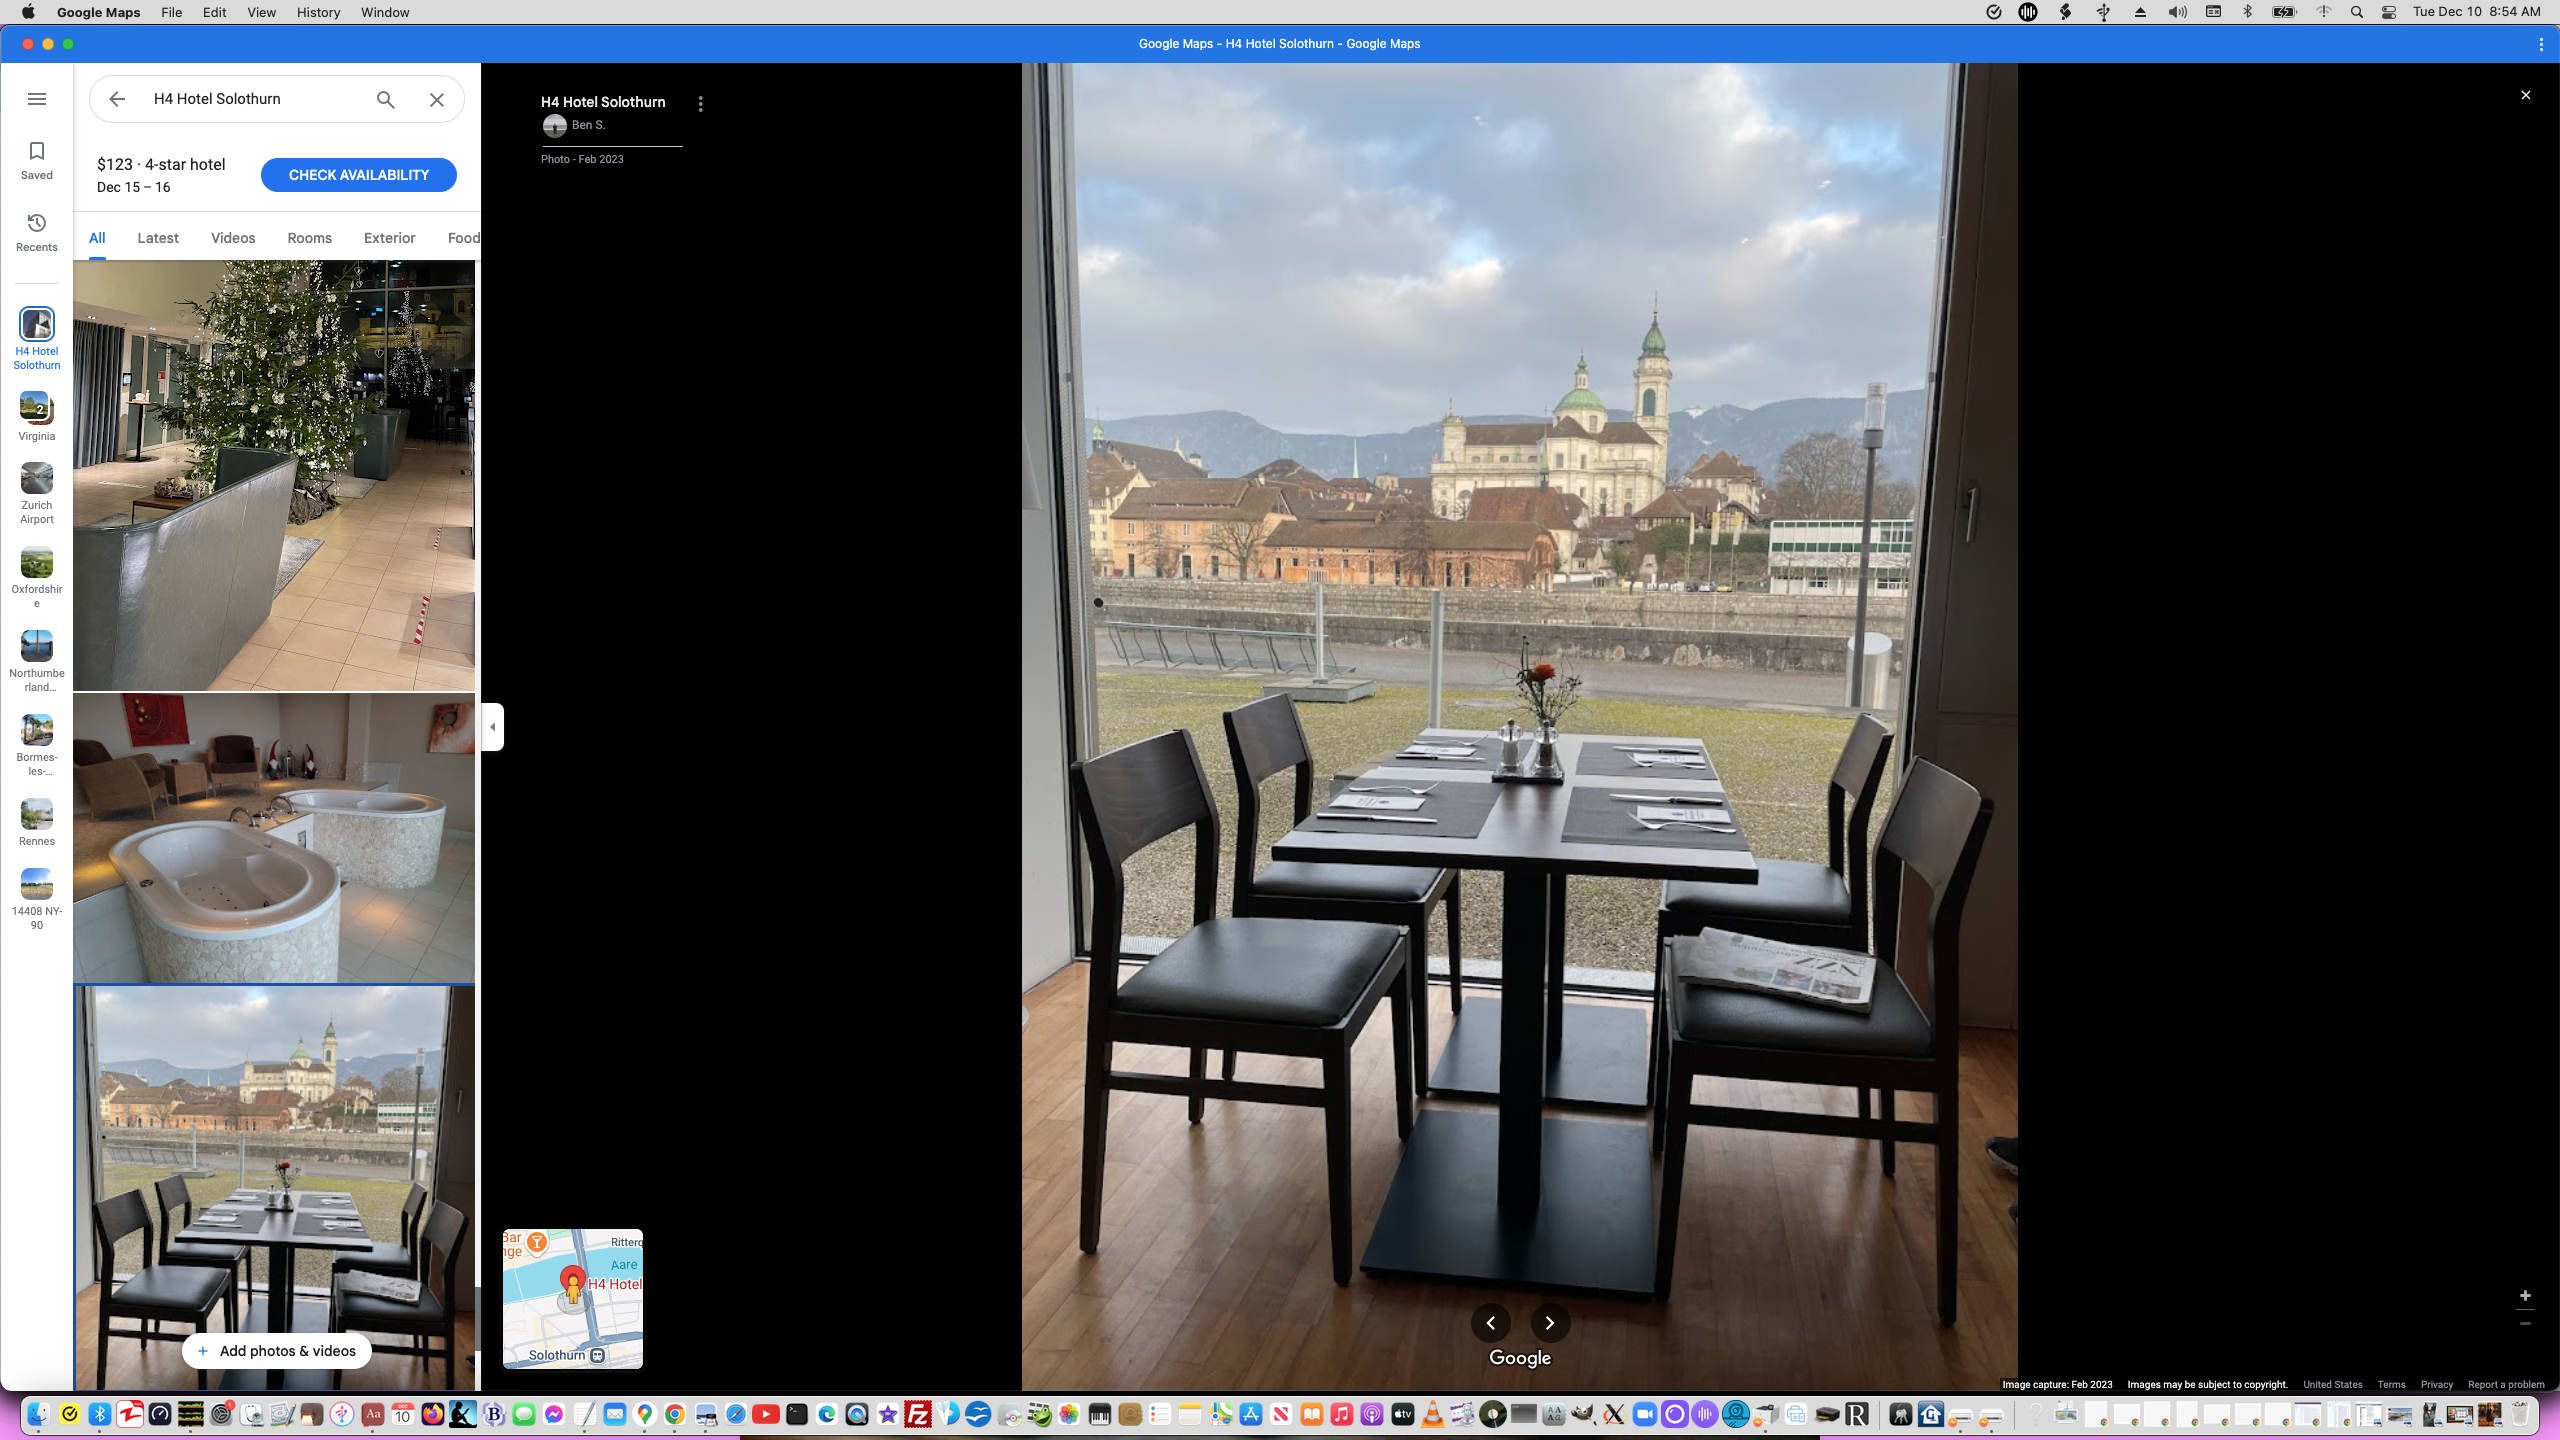2560x1440 pixels.
Task: Click the back arrow in search box
Action: pyautogui.click(x=117, y=99)
